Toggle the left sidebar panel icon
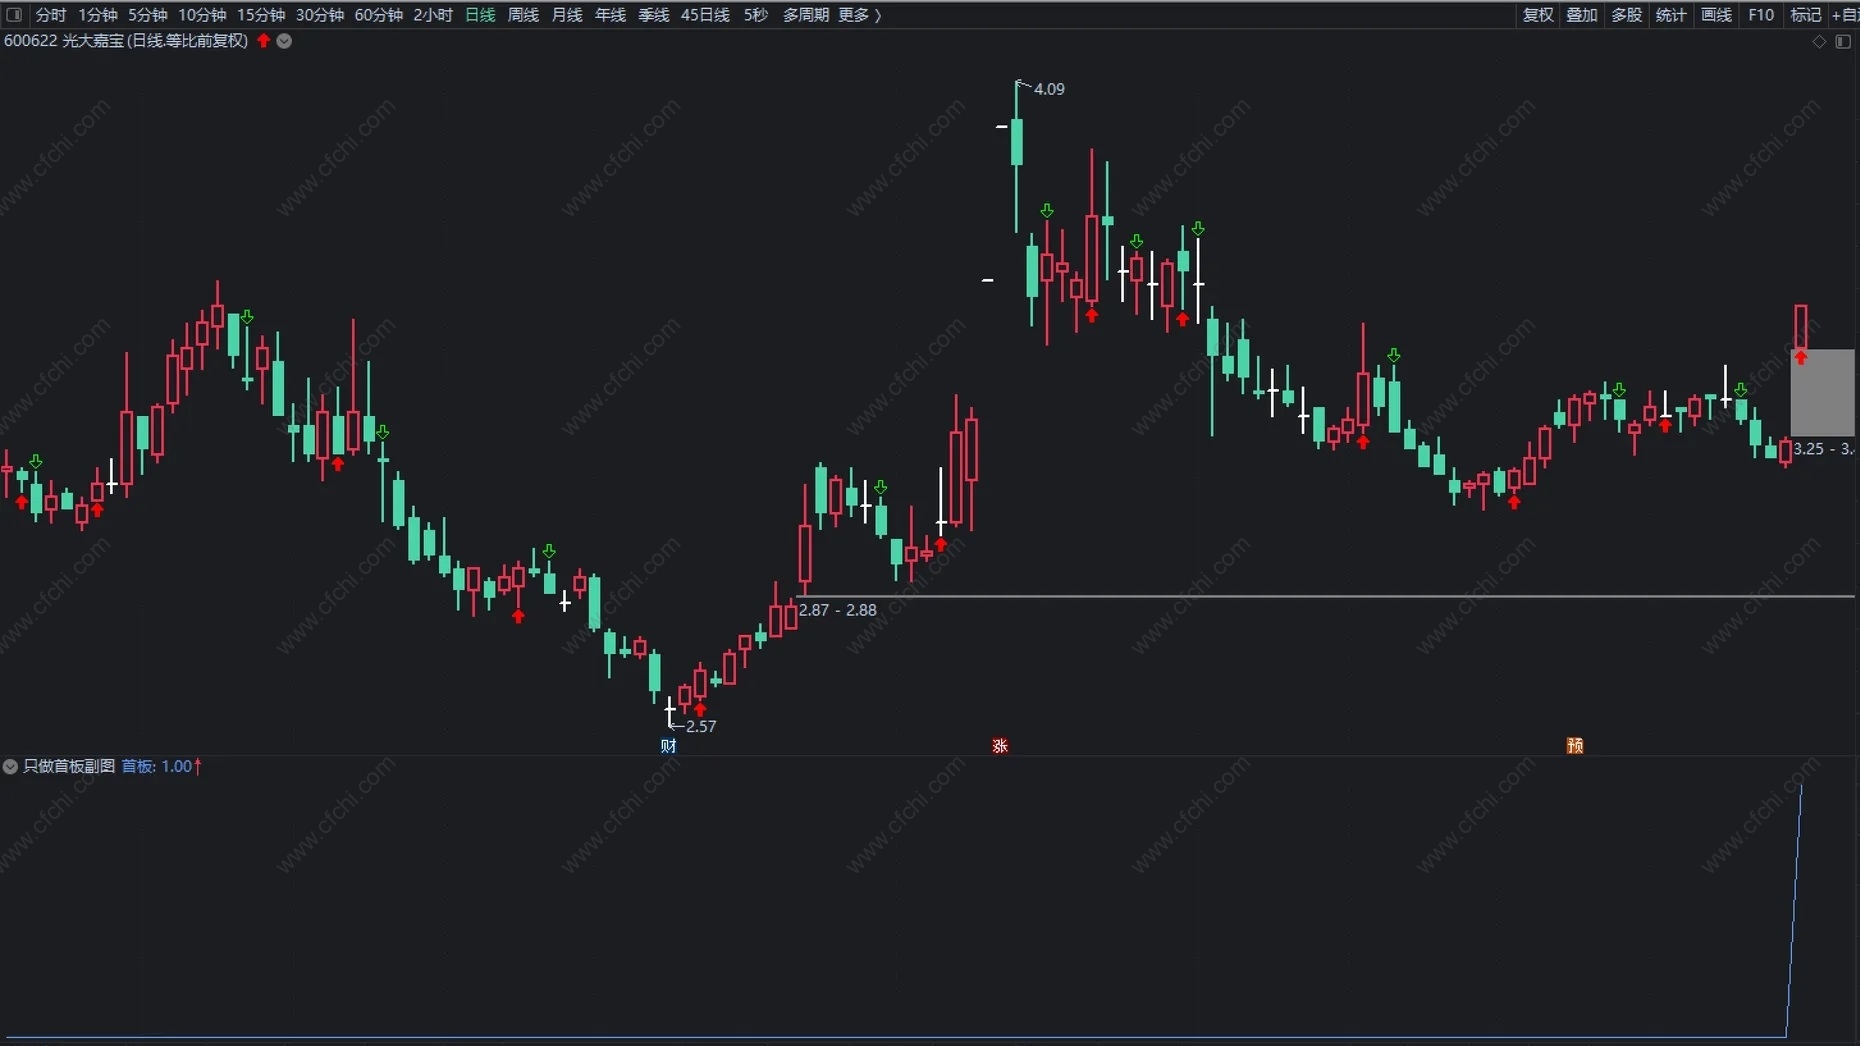The height and width of the screenshot is (1046, 1860). coord(14,15)
